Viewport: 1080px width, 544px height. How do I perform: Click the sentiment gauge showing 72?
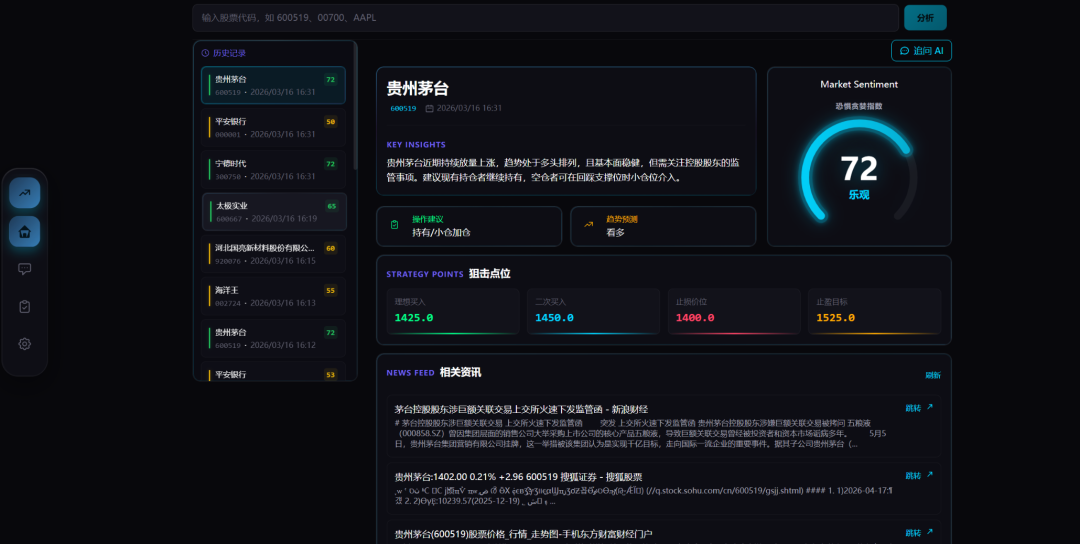pos(859,170)
